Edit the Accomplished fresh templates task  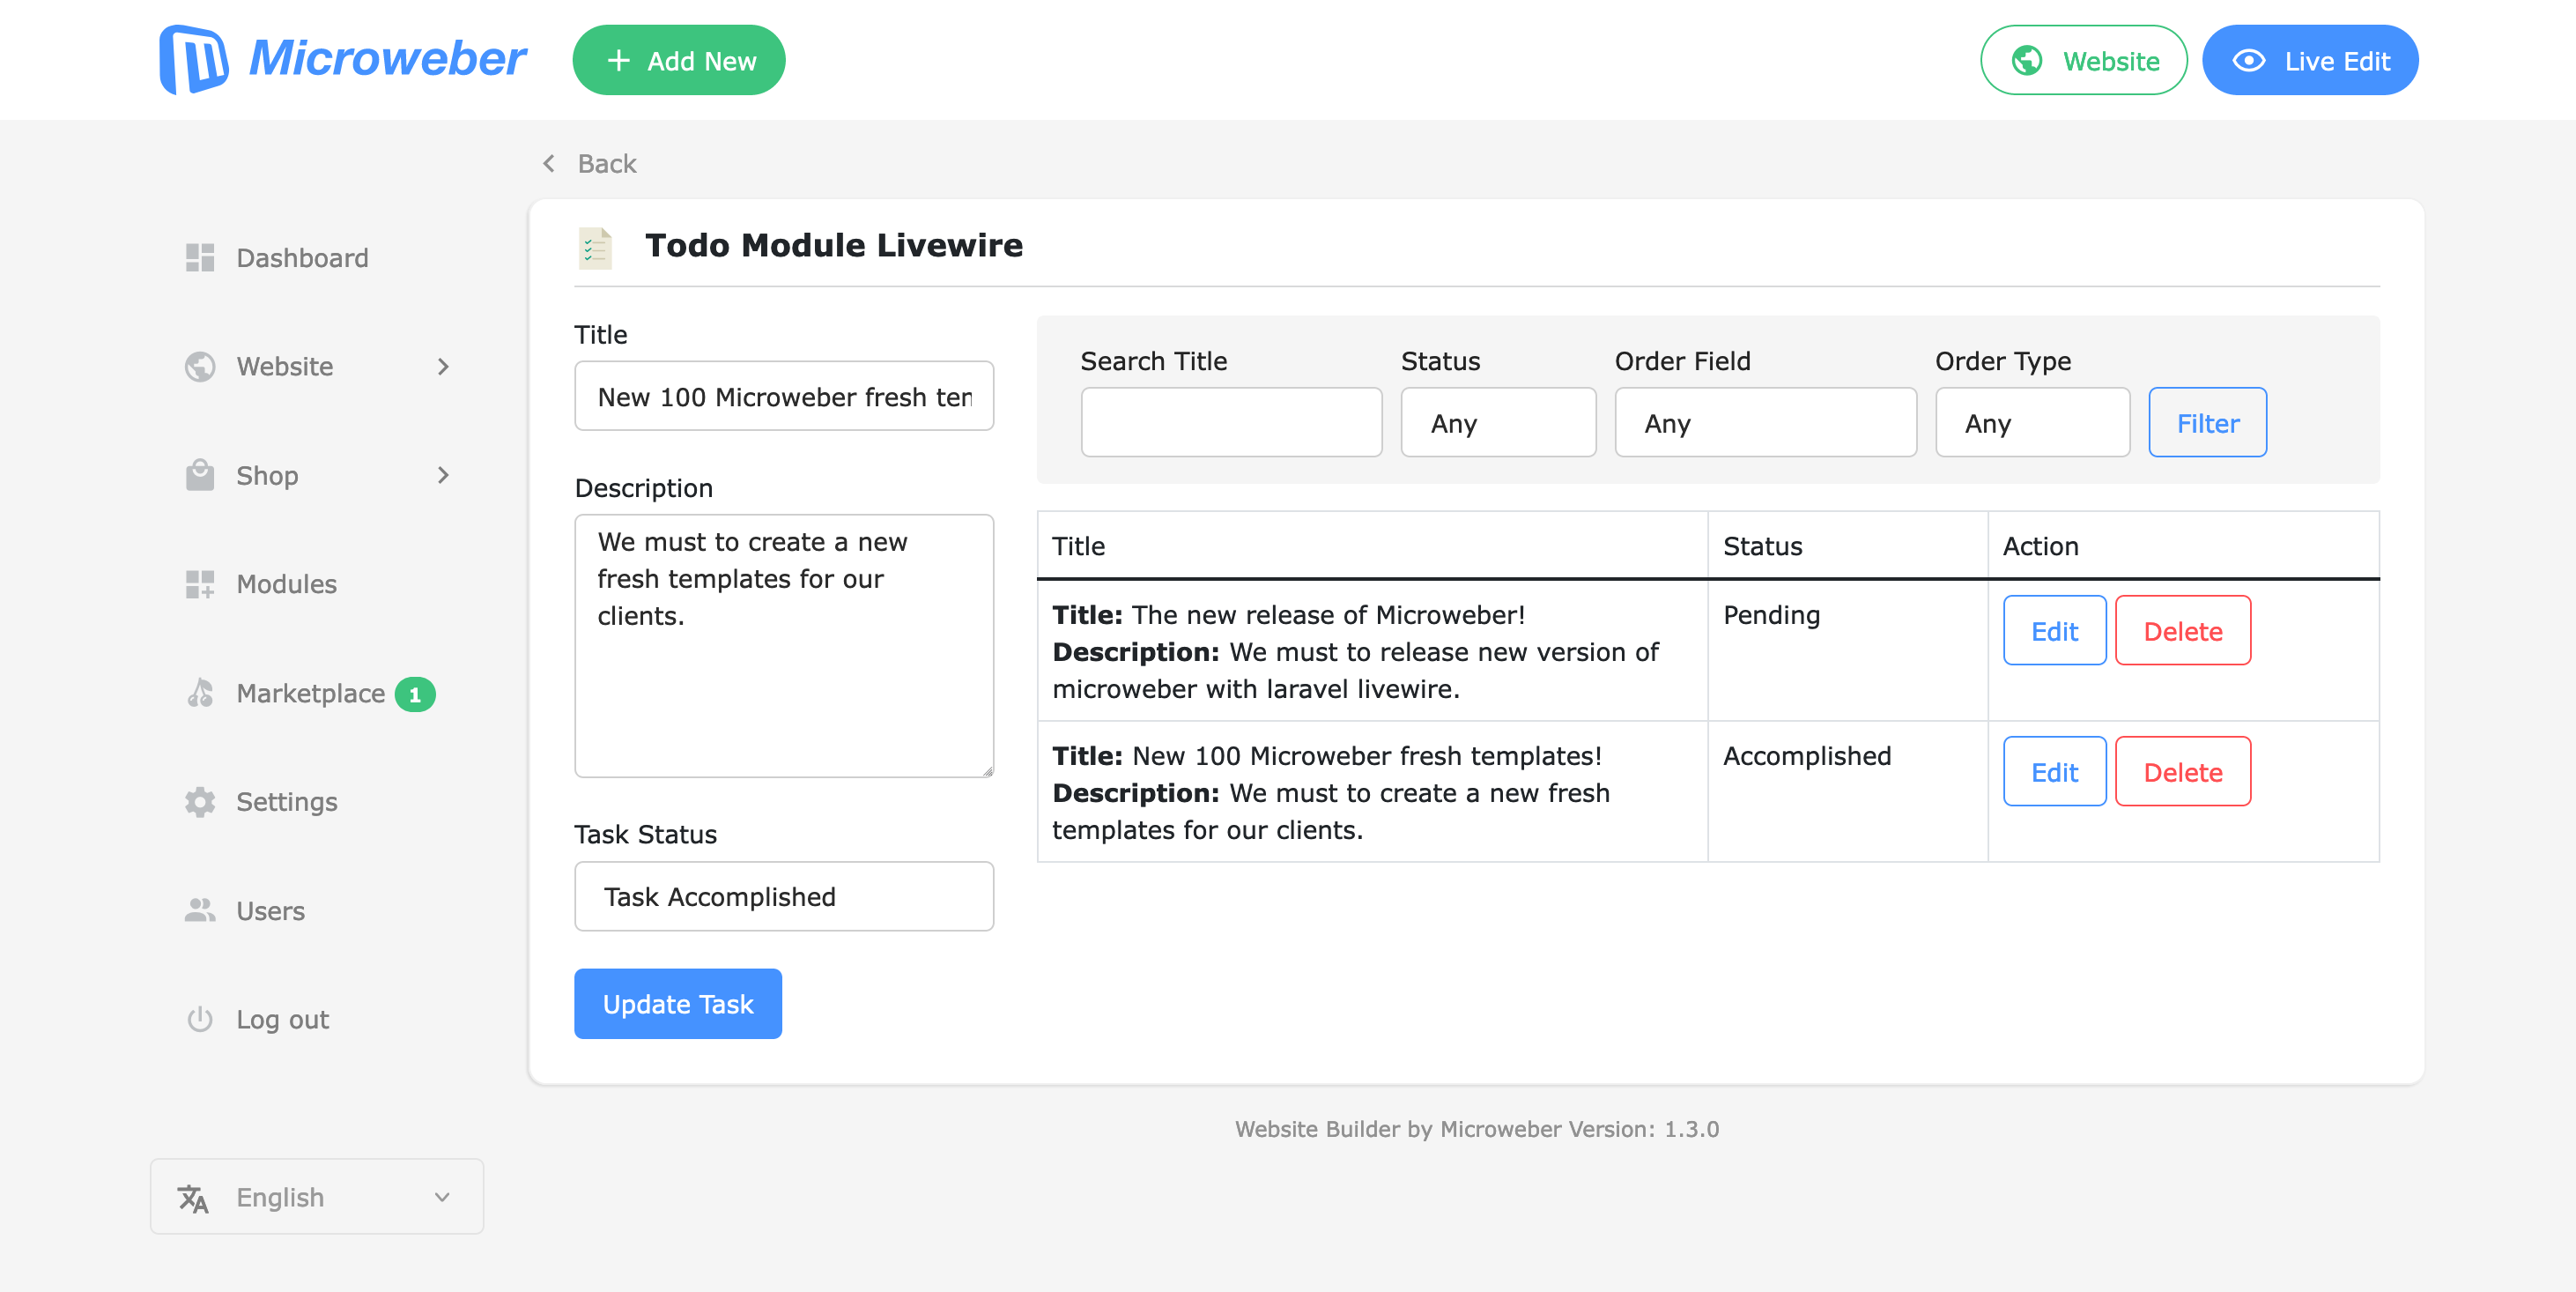coord(2054,772)
